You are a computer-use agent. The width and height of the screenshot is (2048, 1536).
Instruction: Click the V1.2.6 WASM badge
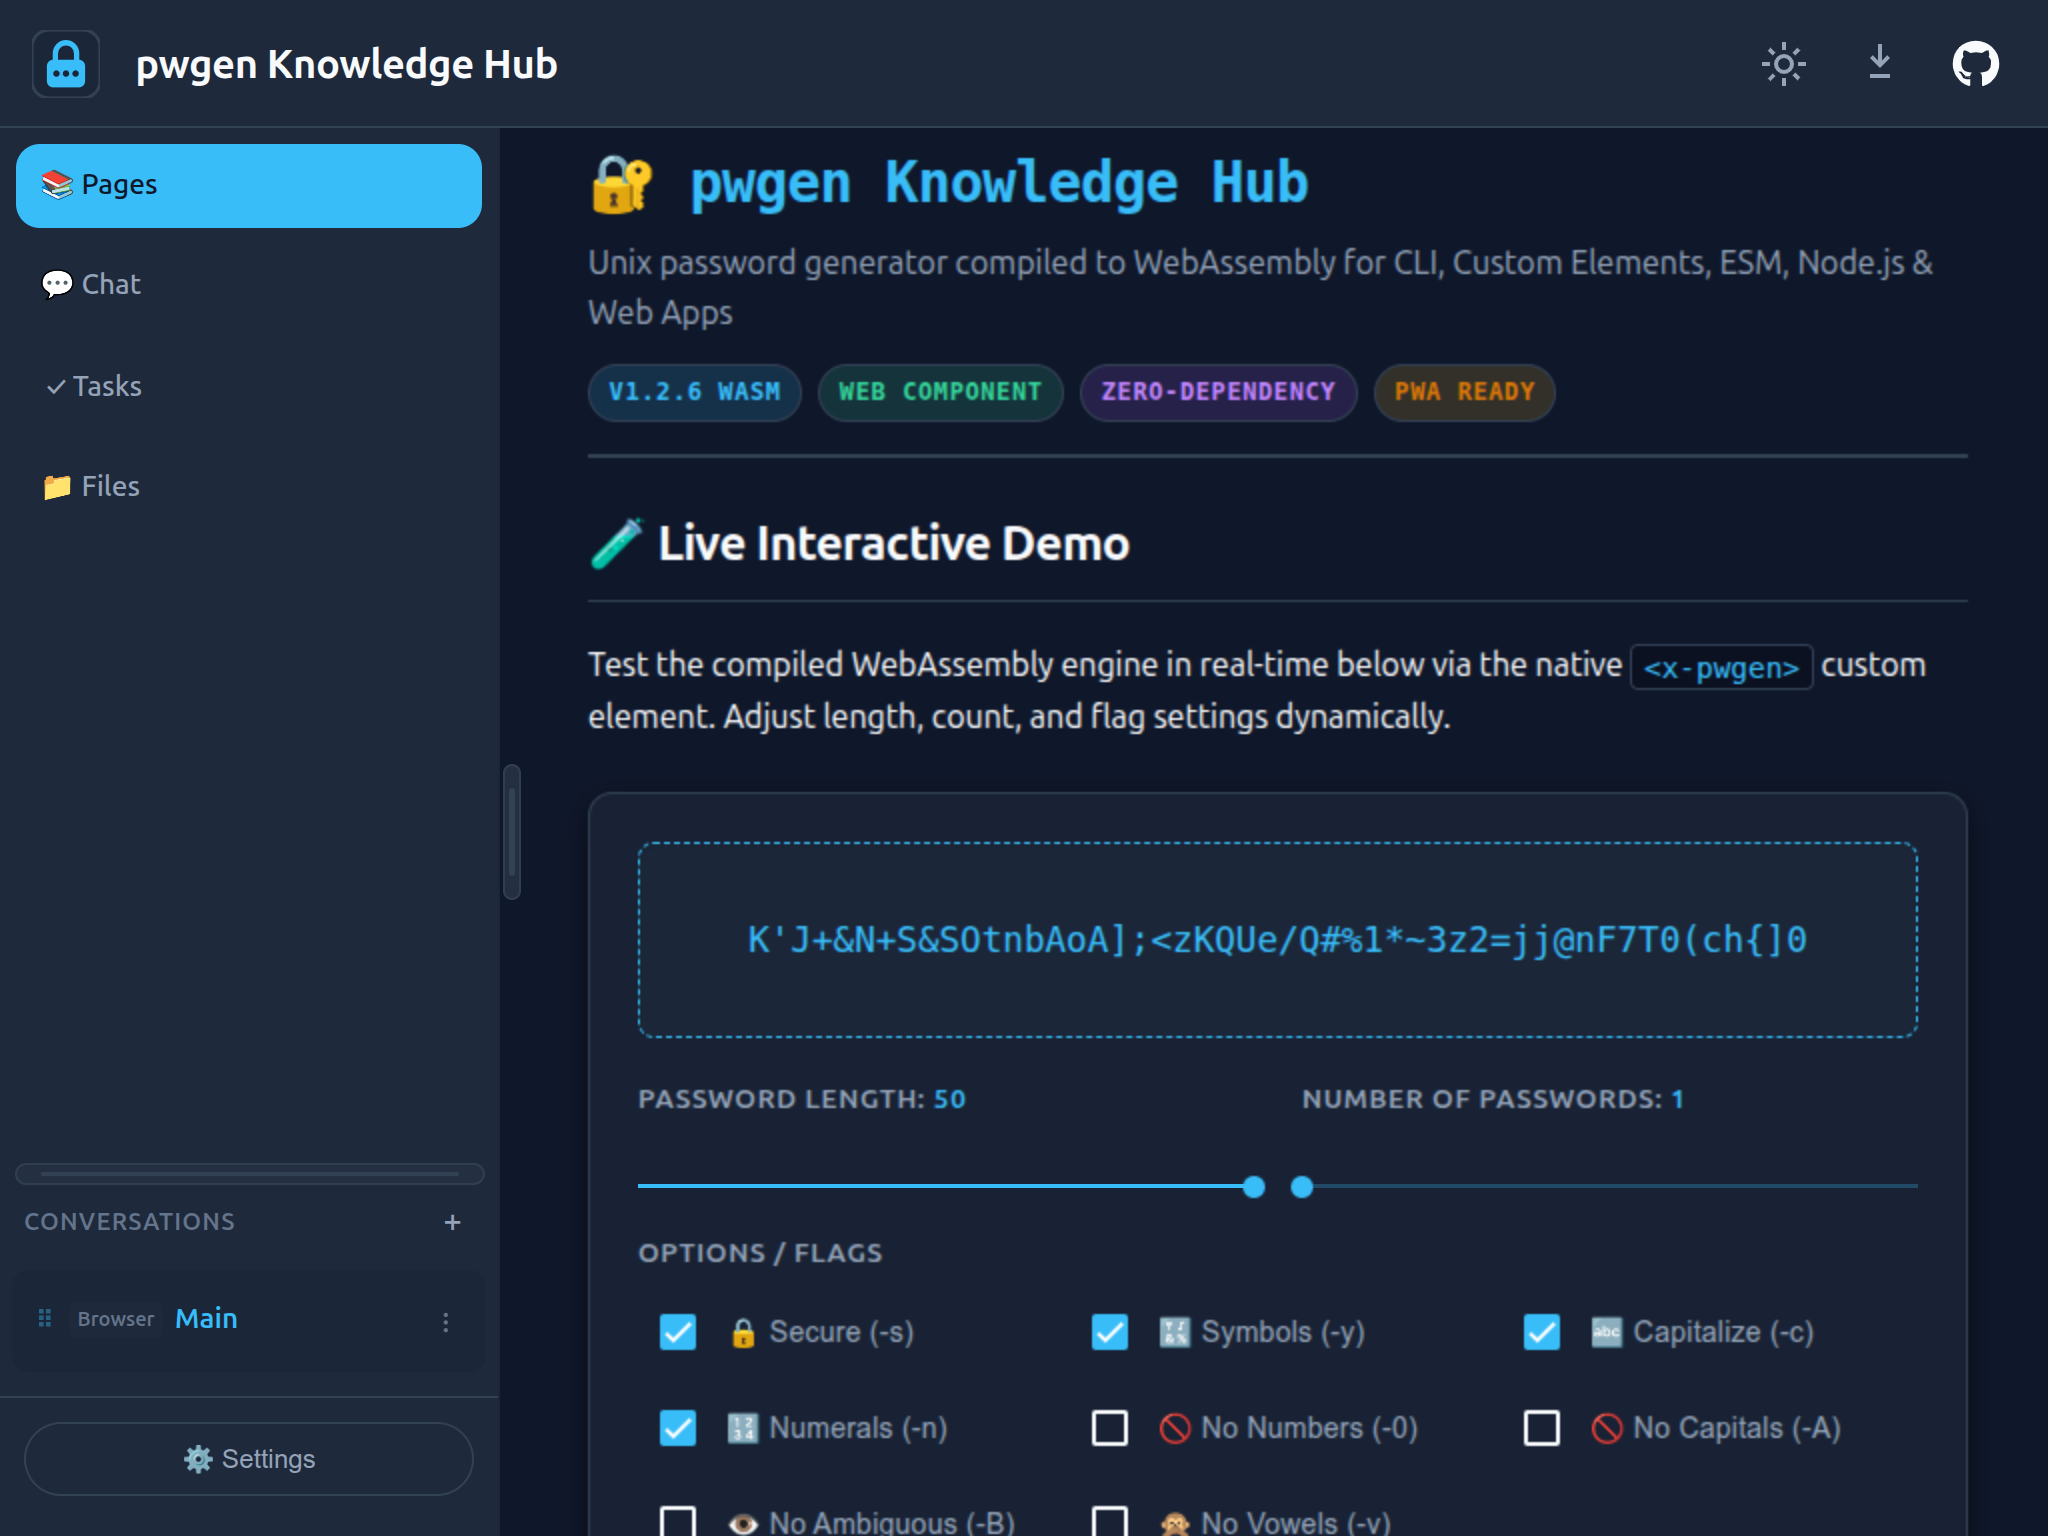point(695,392)
